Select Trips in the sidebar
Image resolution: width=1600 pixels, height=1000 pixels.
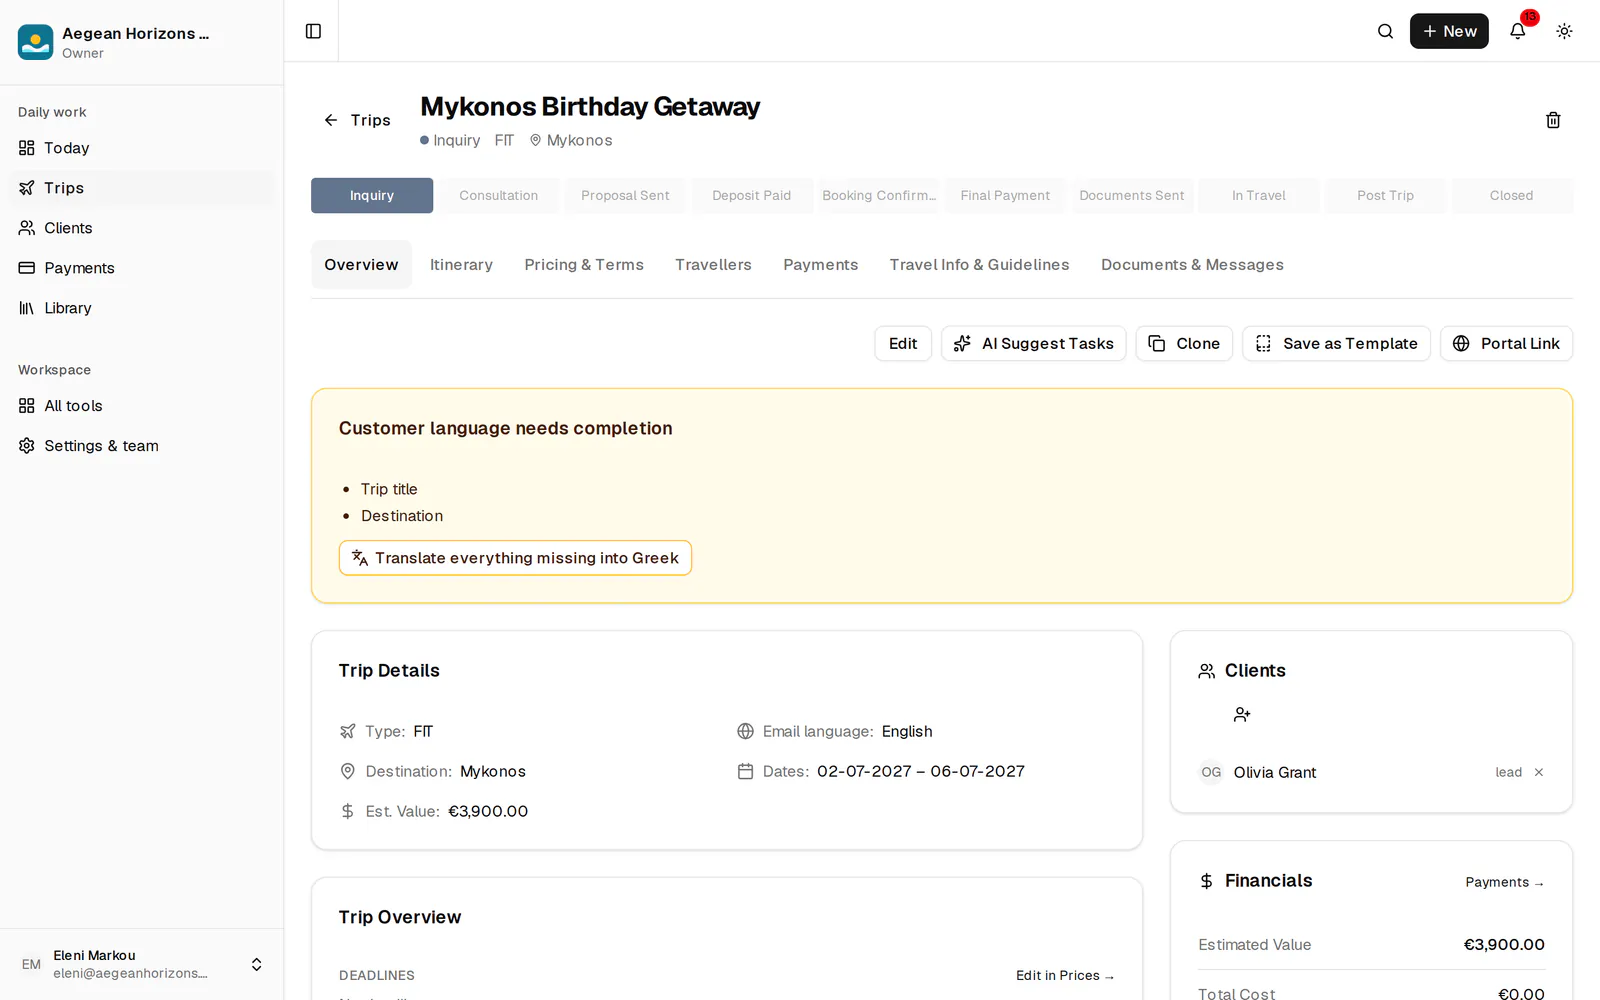click(x=141, y=188)
